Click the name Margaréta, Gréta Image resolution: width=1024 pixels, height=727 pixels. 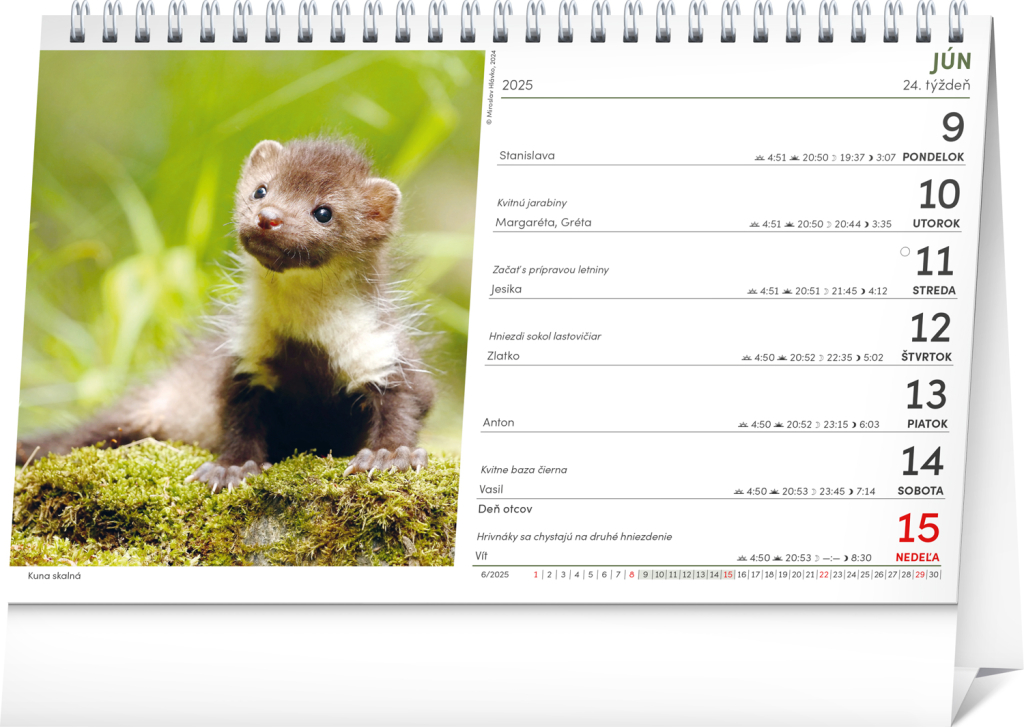click(x=543, y=223)
